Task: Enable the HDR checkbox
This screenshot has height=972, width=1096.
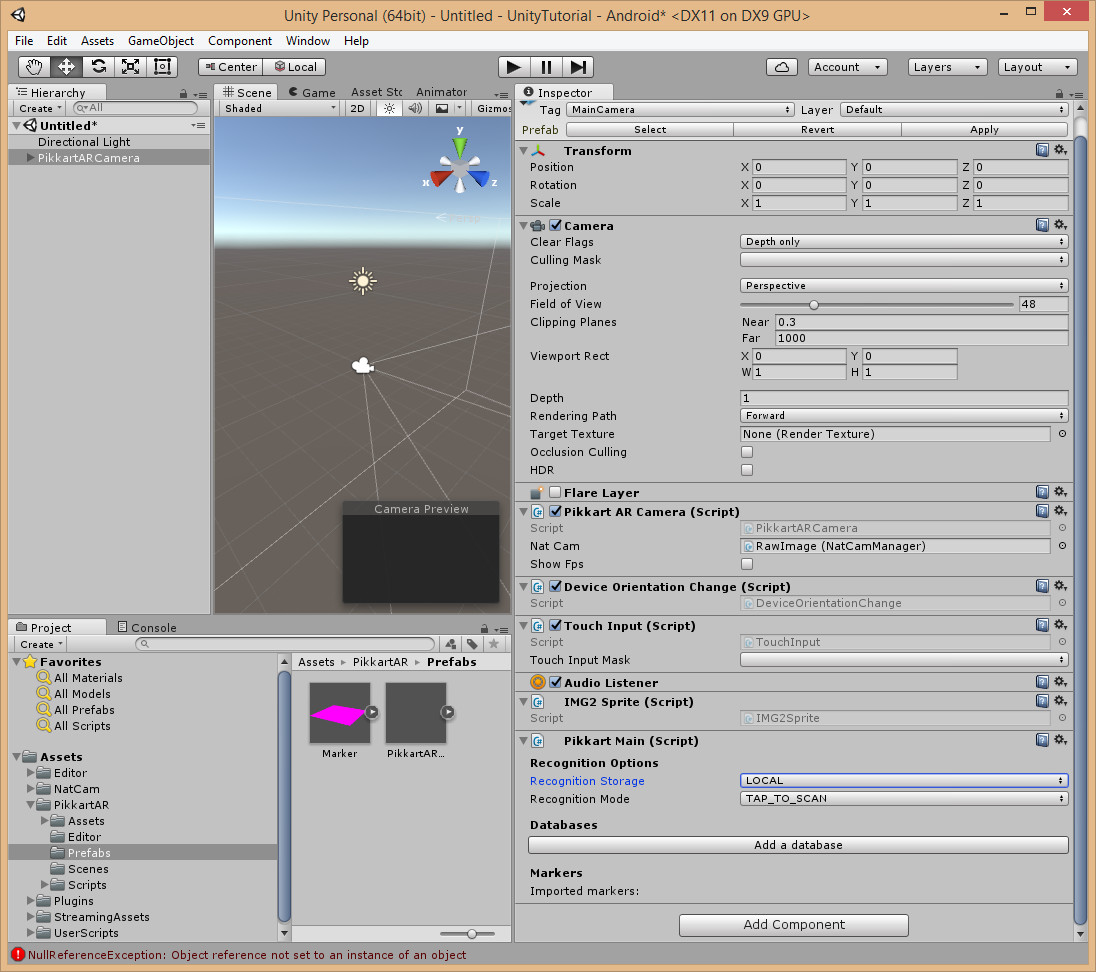Action: (x=747, y=470)
